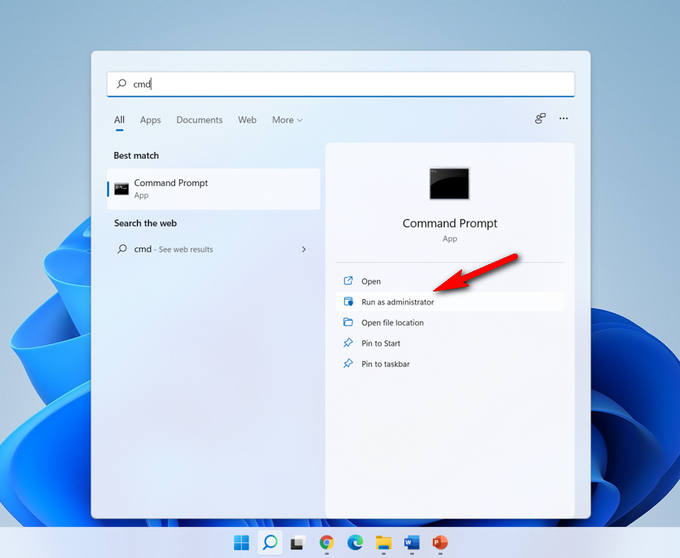
Task: Launch Microsoft Edge from the taskbar
Action: pos(355,542)
